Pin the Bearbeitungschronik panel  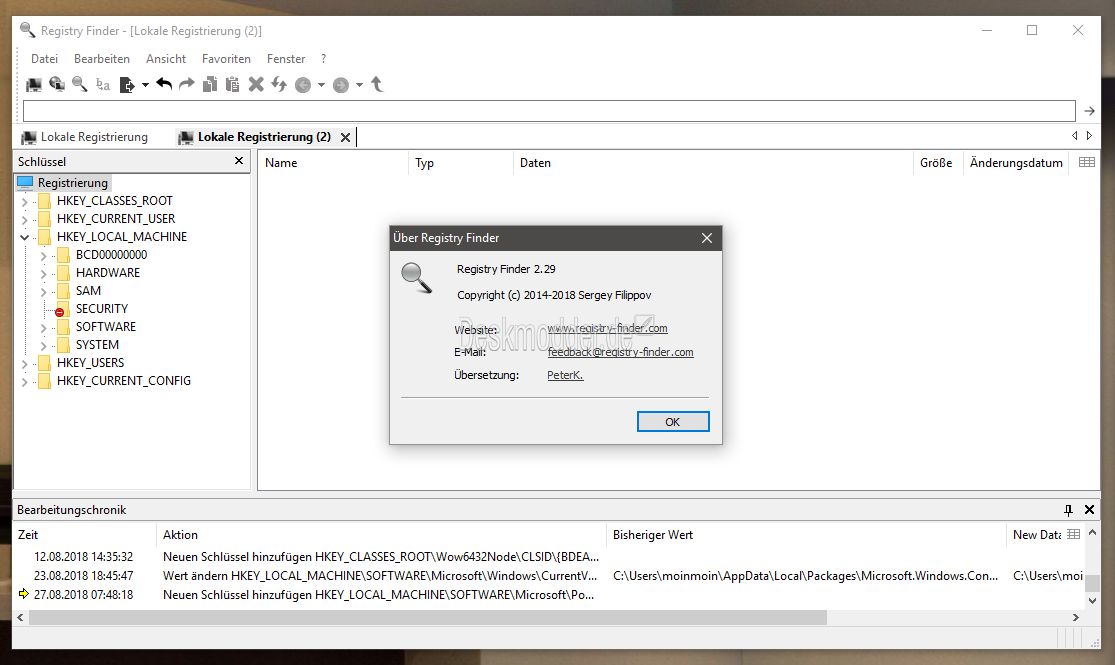(x=1068, y=510)
